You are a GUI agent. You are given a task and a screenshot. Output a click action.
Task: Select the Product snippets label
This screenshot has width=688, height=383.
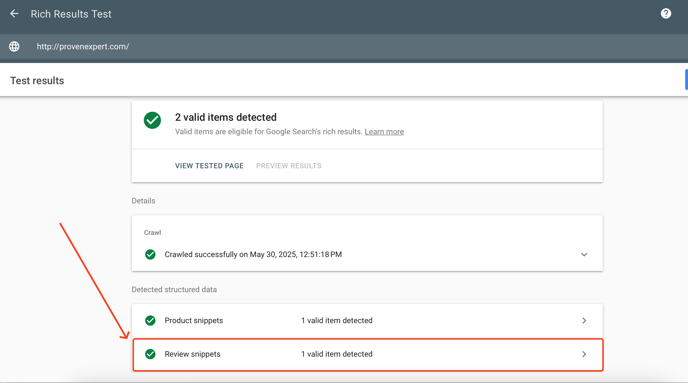coord(194,321)
